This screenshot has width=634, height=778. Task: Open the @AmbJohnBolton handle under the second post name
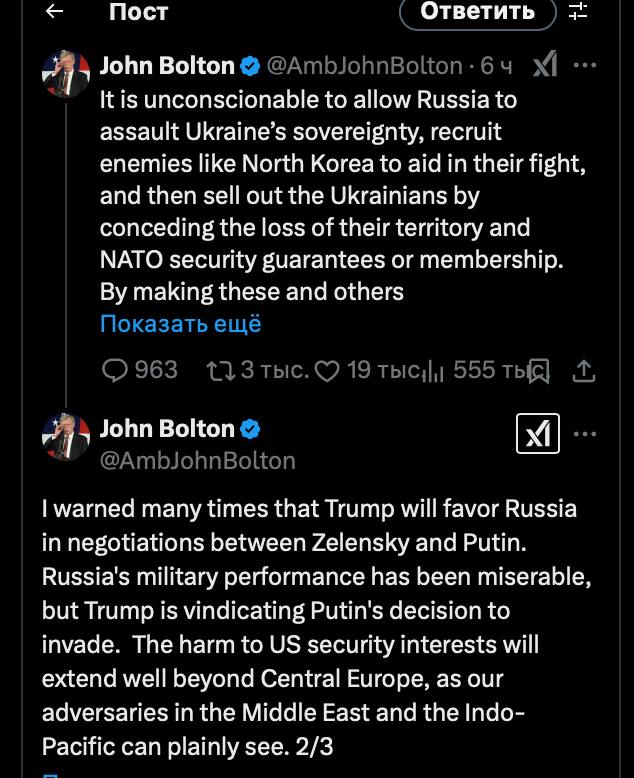(198, 460)
